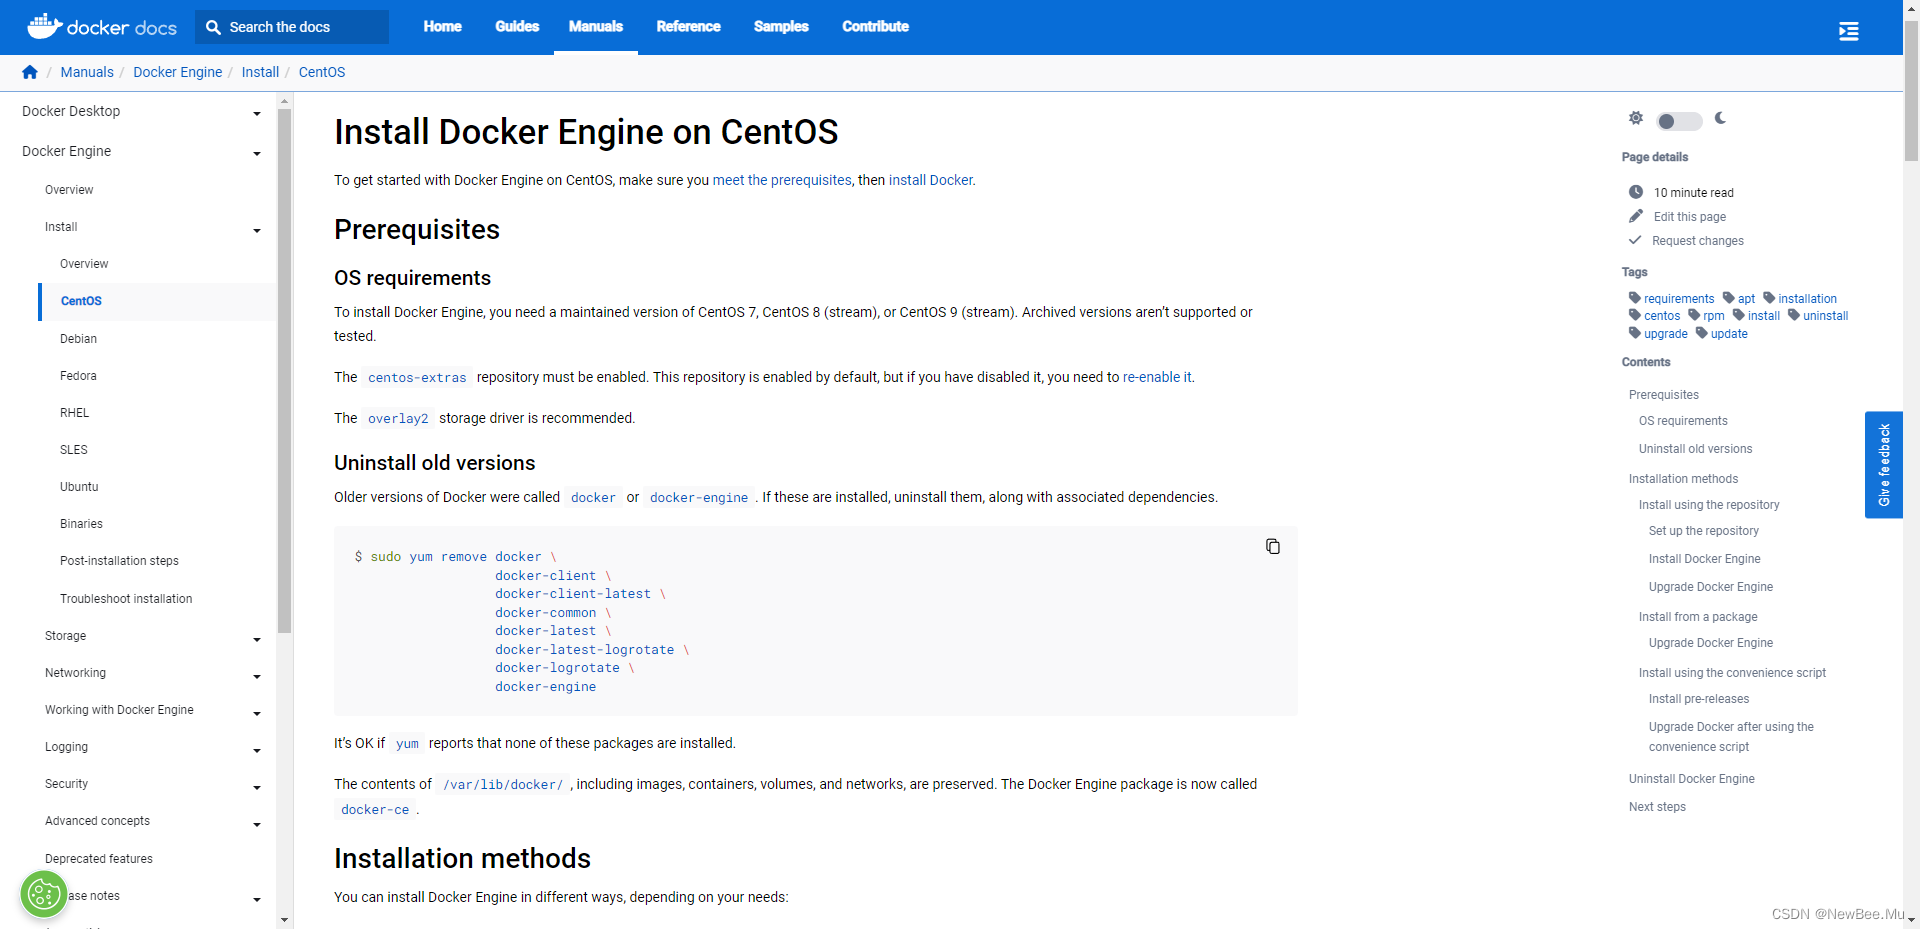Select Ubuntu in the sidebar
The width and height of the screenshot is (1920, 929).
[x=79, y=487]
